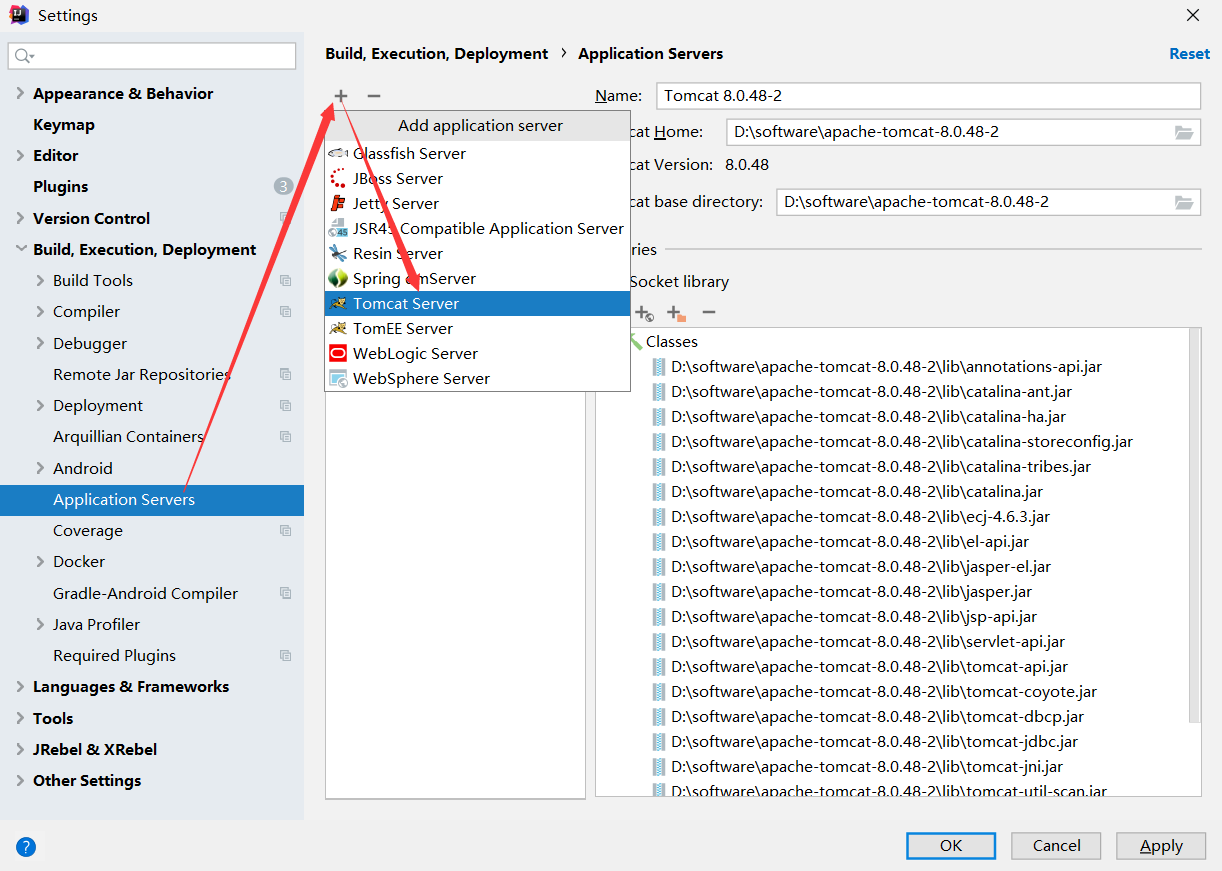Screen dimensions: 1222x871
Task: Open help with question mark icon
Action: point(26,847)
